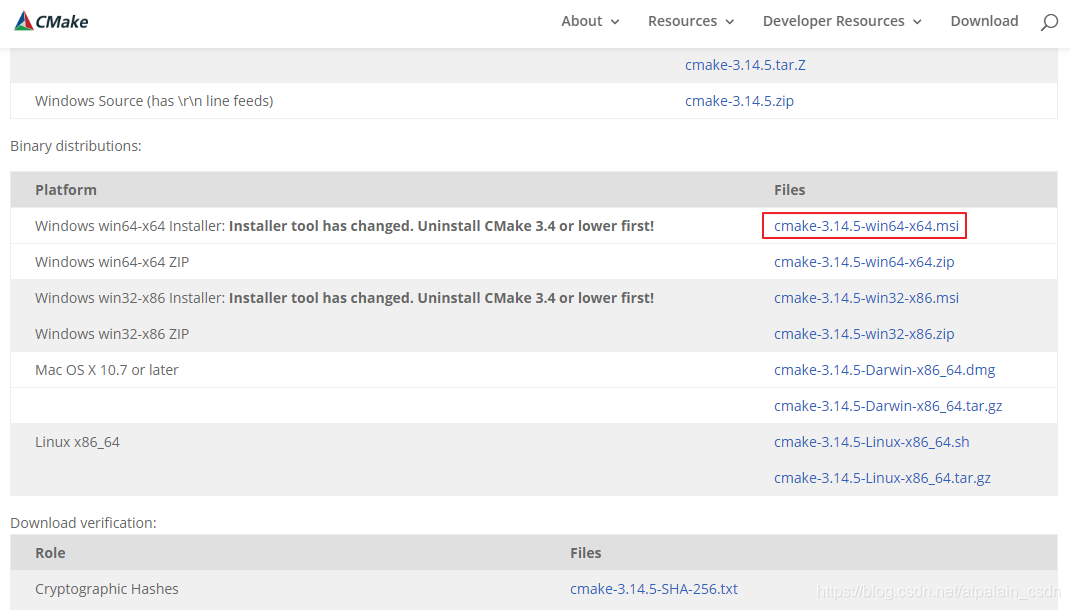1070x610 pixels.
Task: Select 'Windows win32-x86 ZIP' platform text
Action: click(112, 334)
